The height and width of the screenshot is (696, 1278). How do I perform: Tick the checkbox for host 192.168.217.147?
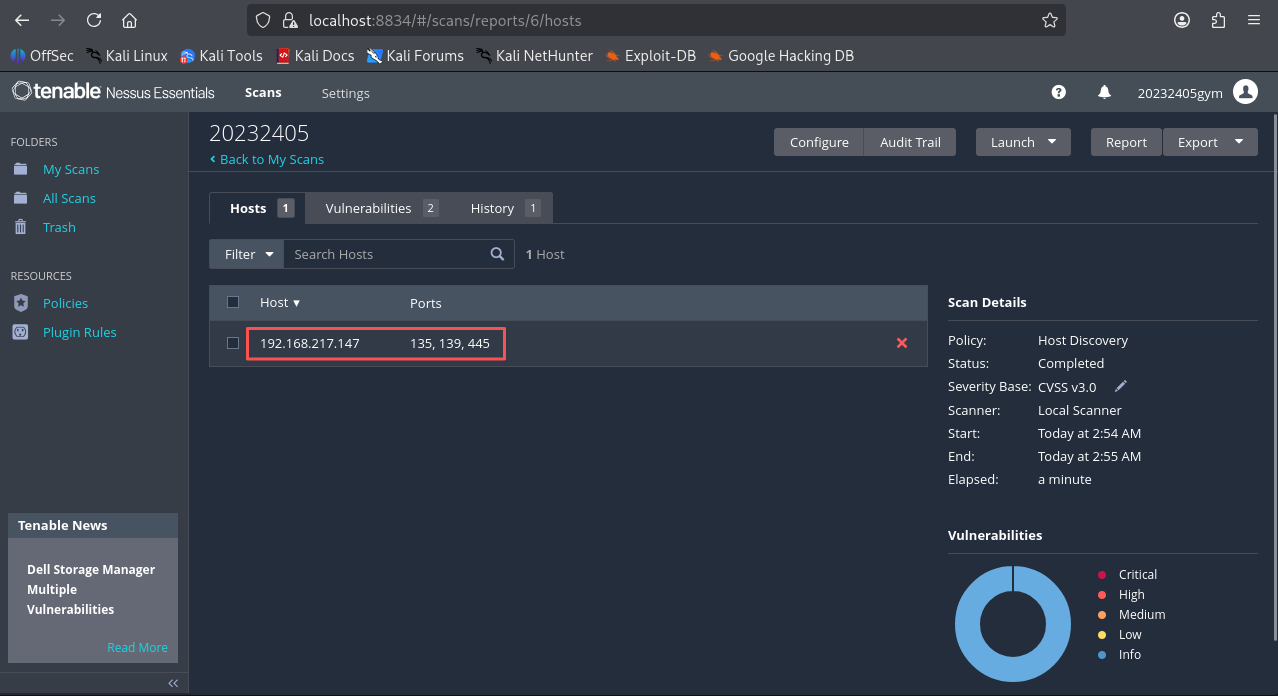tap(233, 343)
